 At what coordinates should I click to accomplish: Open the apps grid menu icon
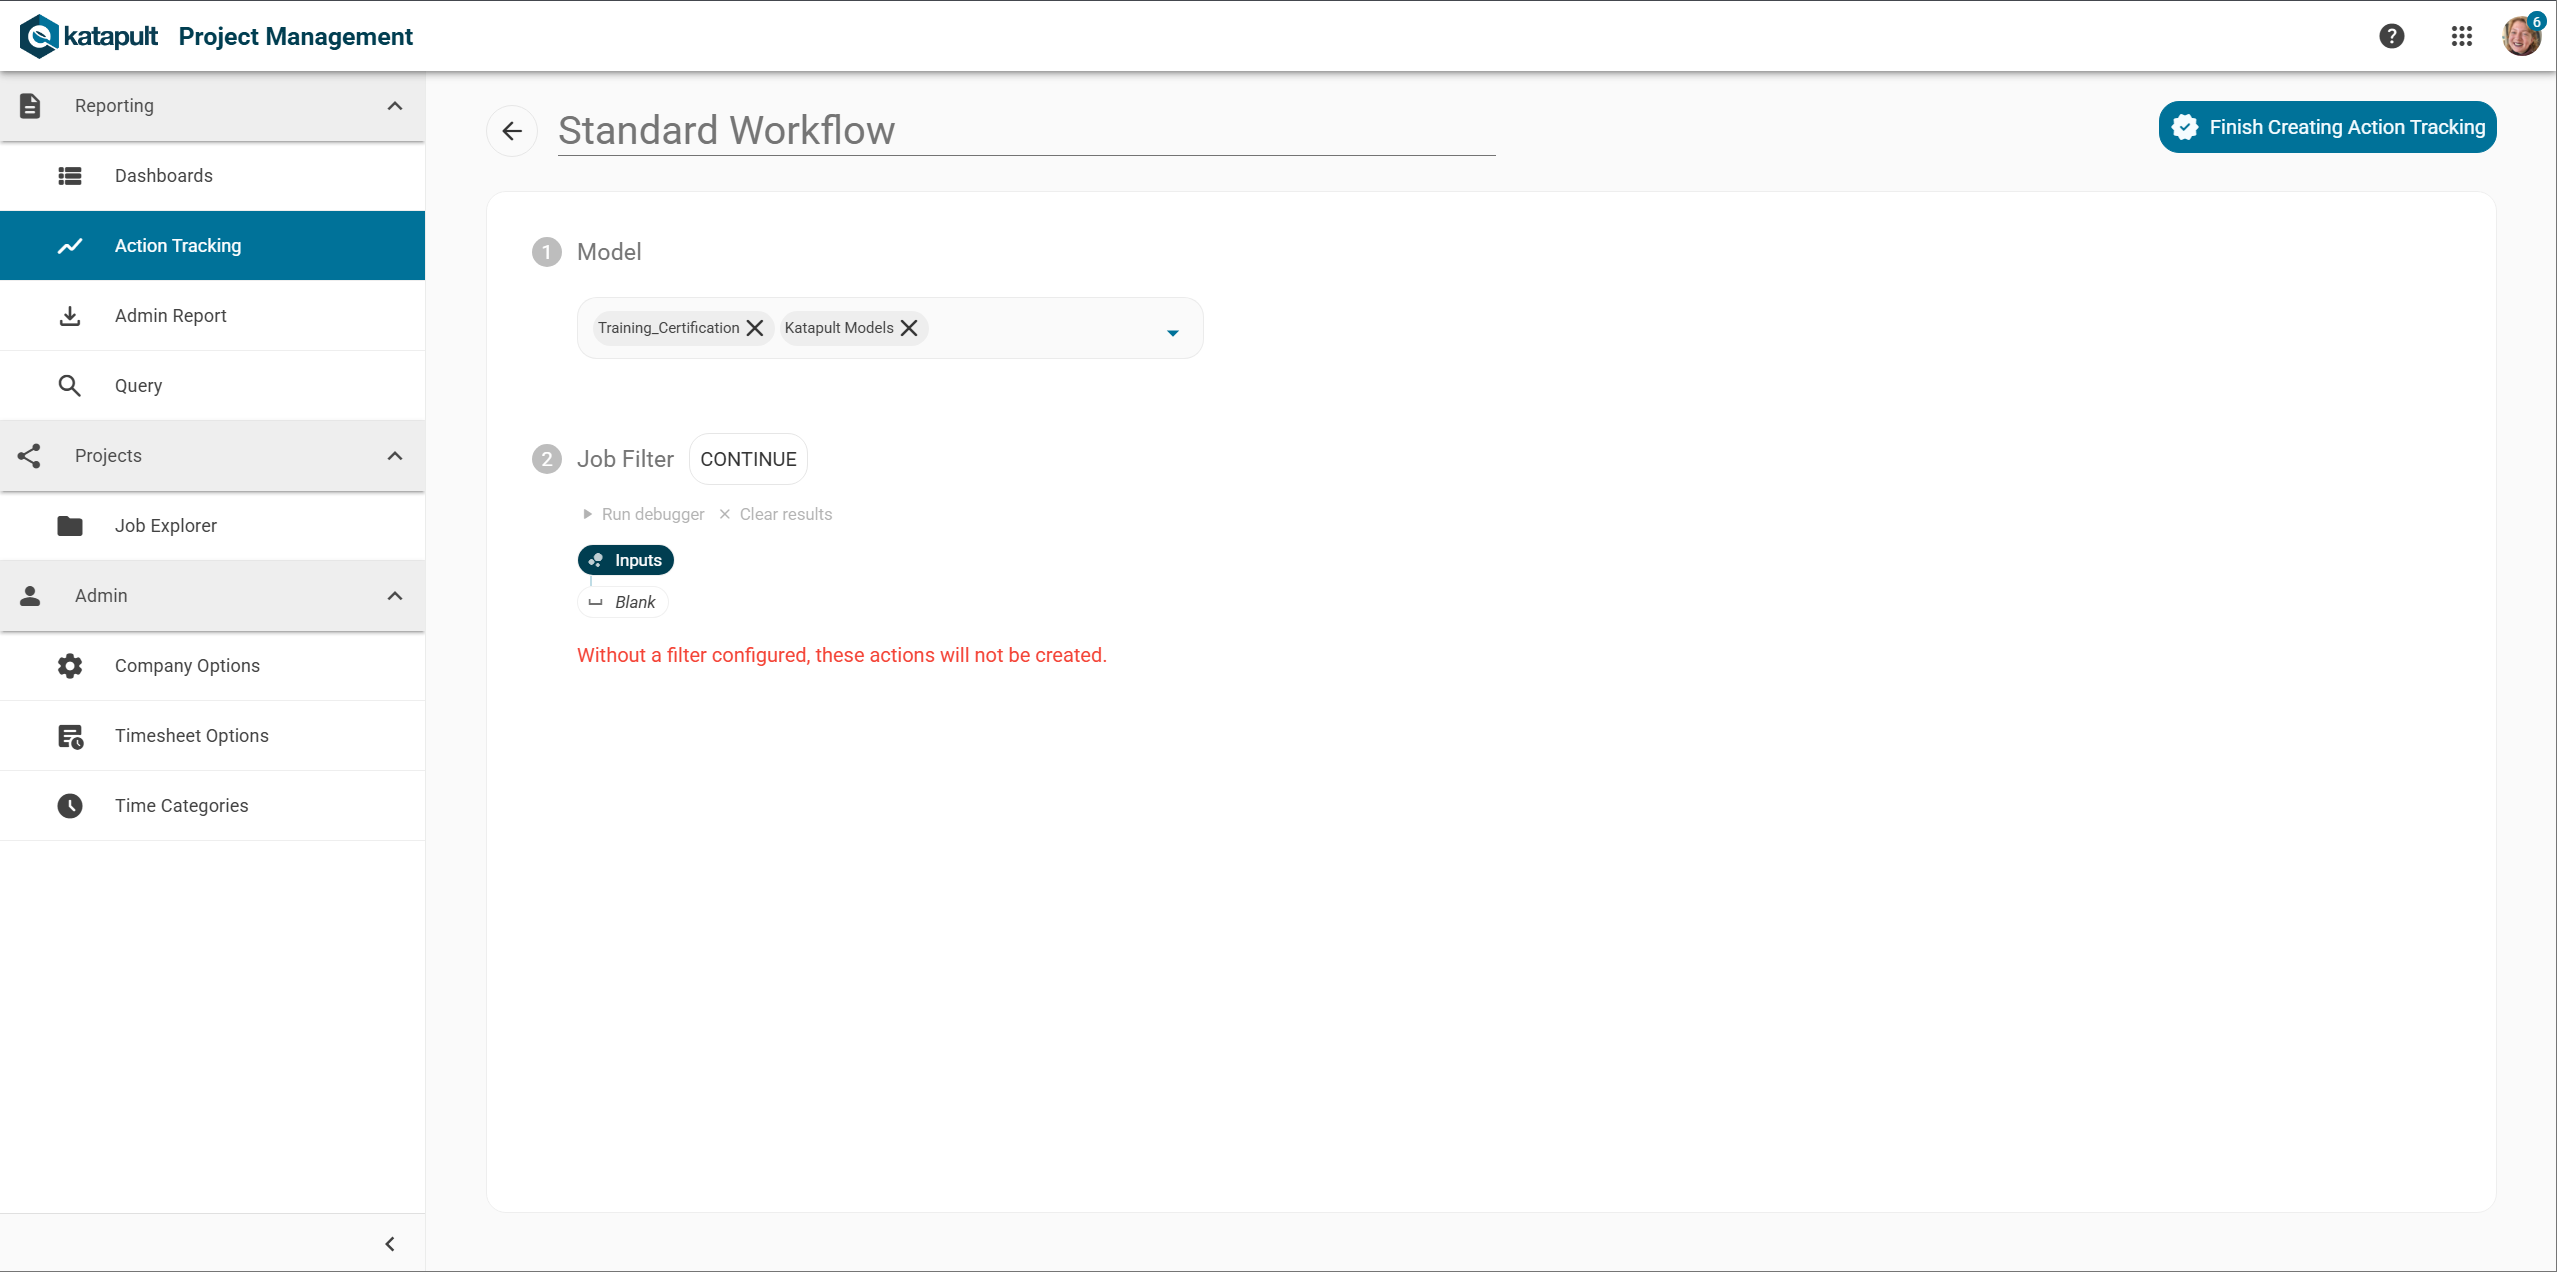(x=2461, y=36)
